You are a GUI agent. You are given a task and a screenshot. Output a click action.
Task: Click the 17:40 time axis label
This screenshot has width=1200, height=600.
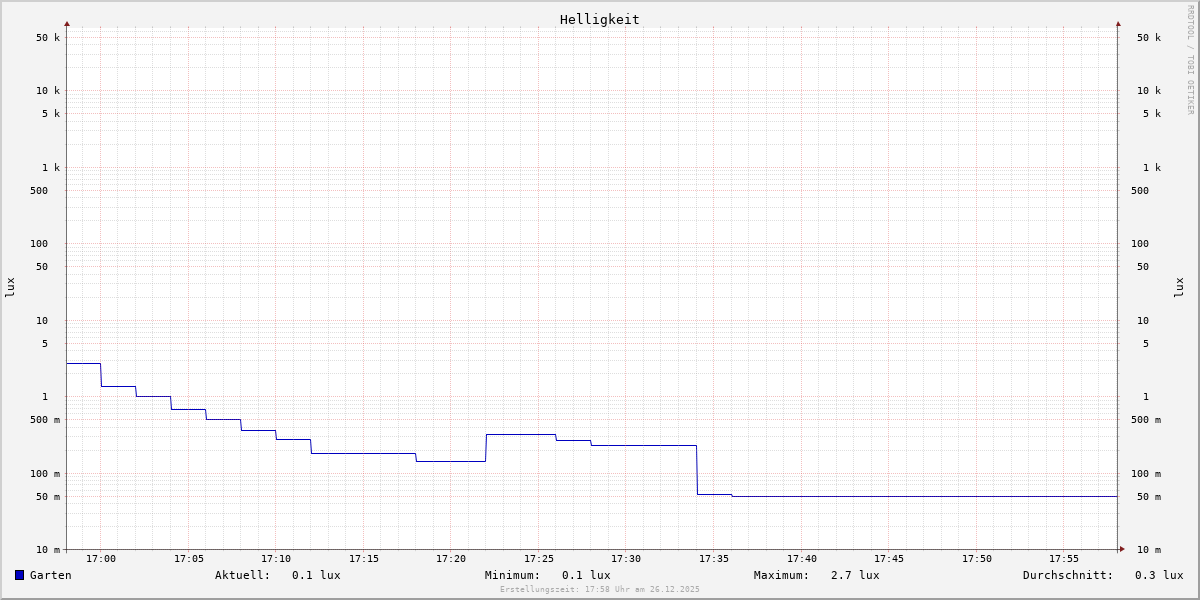[802, 559]
